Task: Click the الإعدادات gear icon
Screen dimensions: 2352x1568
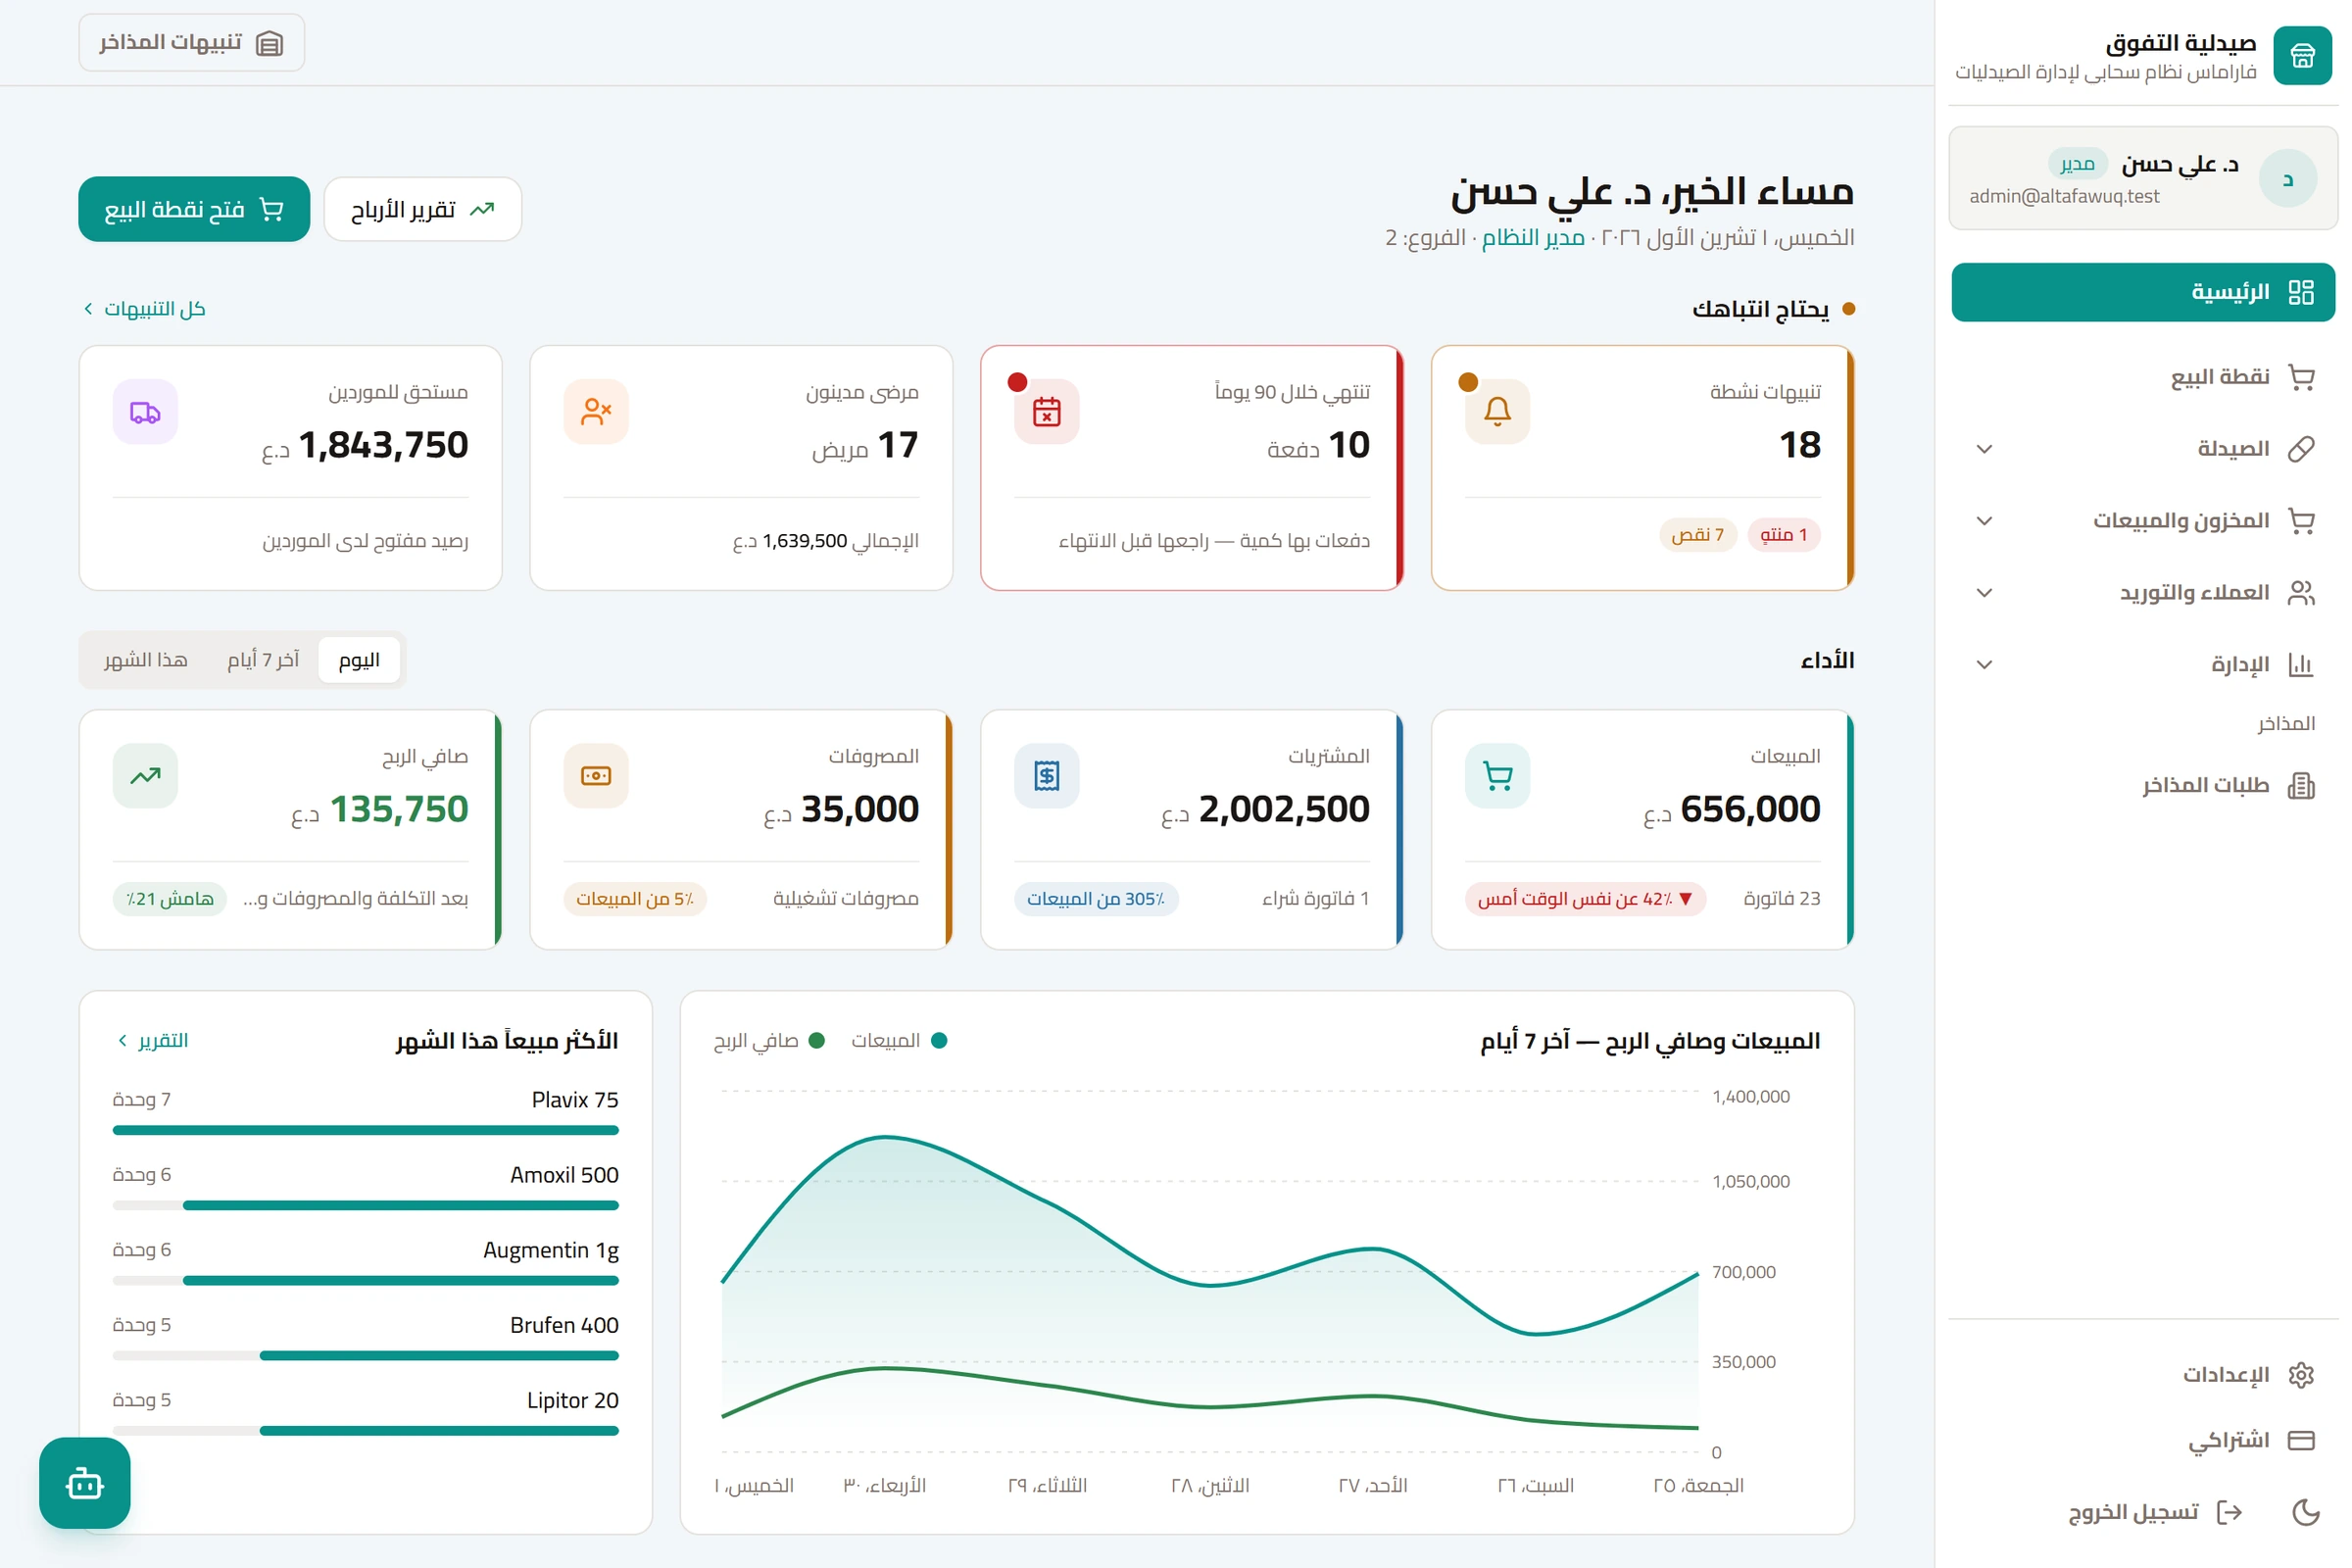Action: click(x=2301, y=1374)
